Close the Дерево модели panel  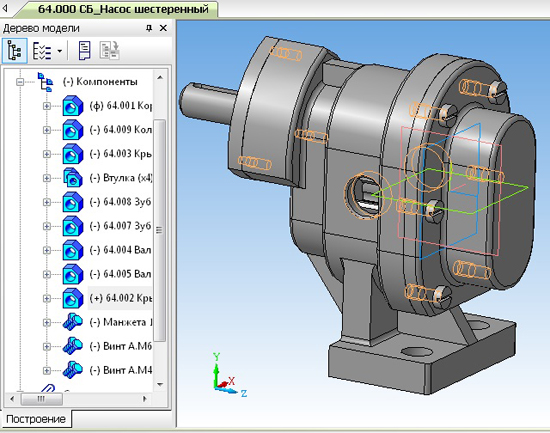click(163, 28)
